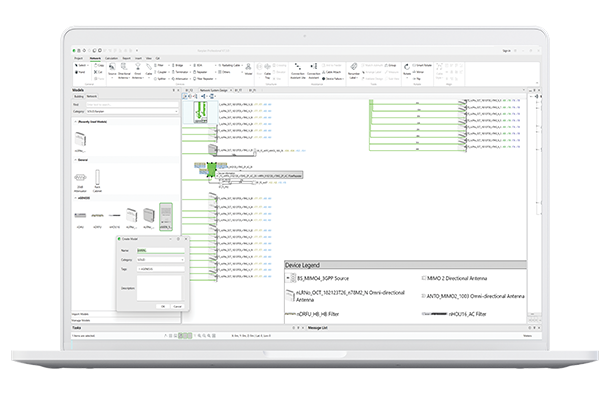The width and height of the screenshot is (609, 394).
Task: Open the Device Failure dropdown
Action: tap(332, 79)
